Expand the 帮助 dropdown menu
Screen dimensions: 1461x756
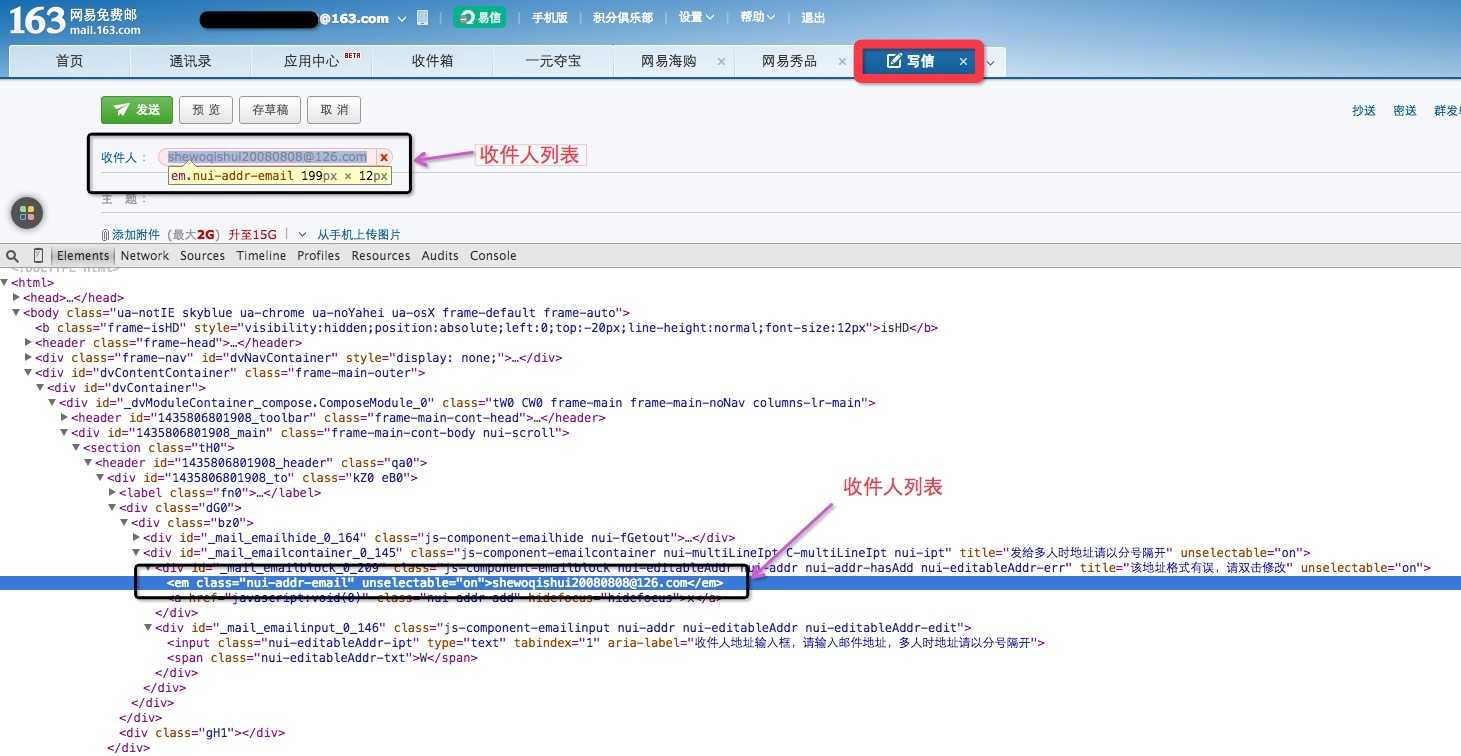click(758, 18)
